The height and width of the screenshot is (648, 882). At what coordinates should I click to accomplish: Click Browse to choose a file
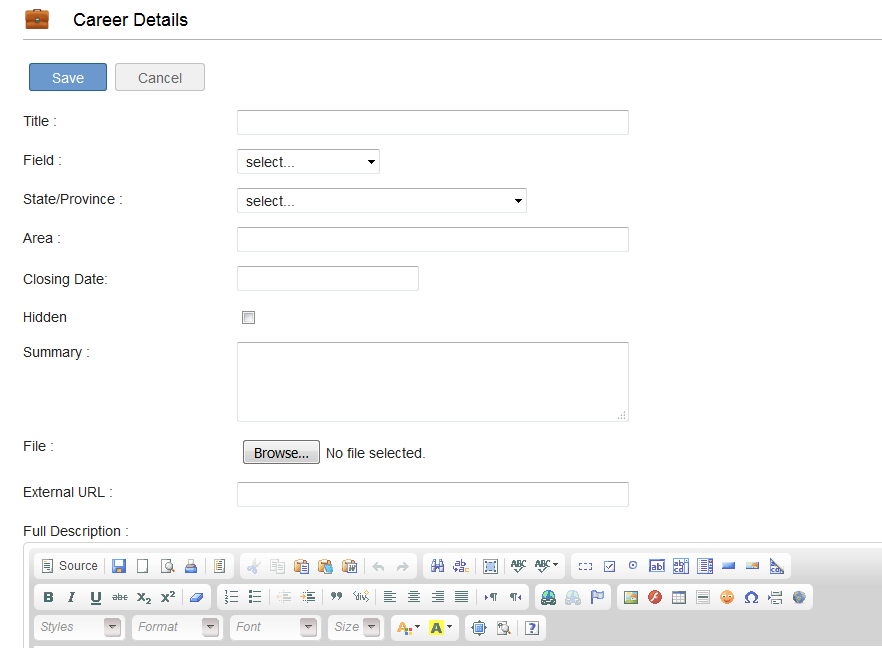click(x=281, y=452)
